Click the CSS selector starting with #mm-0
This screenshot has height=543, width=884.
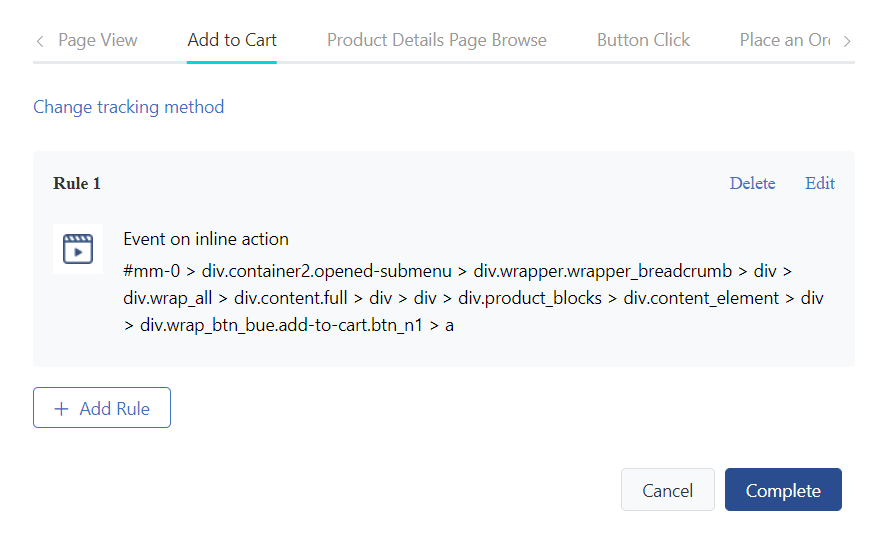coord(470,271)
